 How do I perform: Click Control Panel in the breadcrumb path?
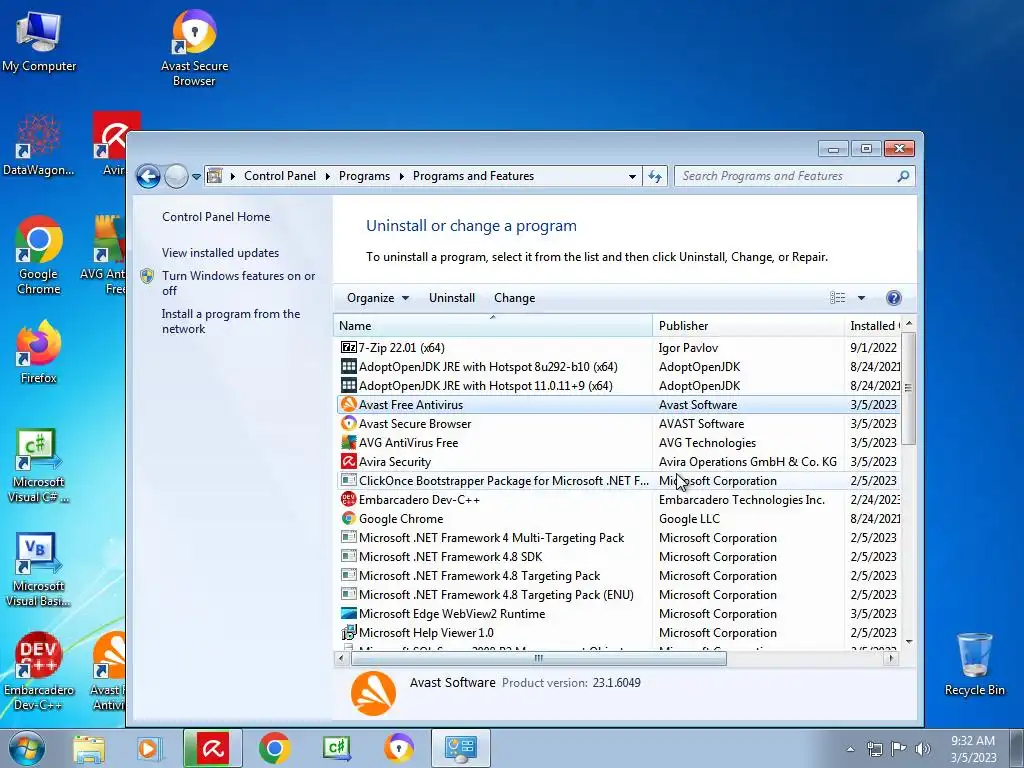click(x=280, y=176)
